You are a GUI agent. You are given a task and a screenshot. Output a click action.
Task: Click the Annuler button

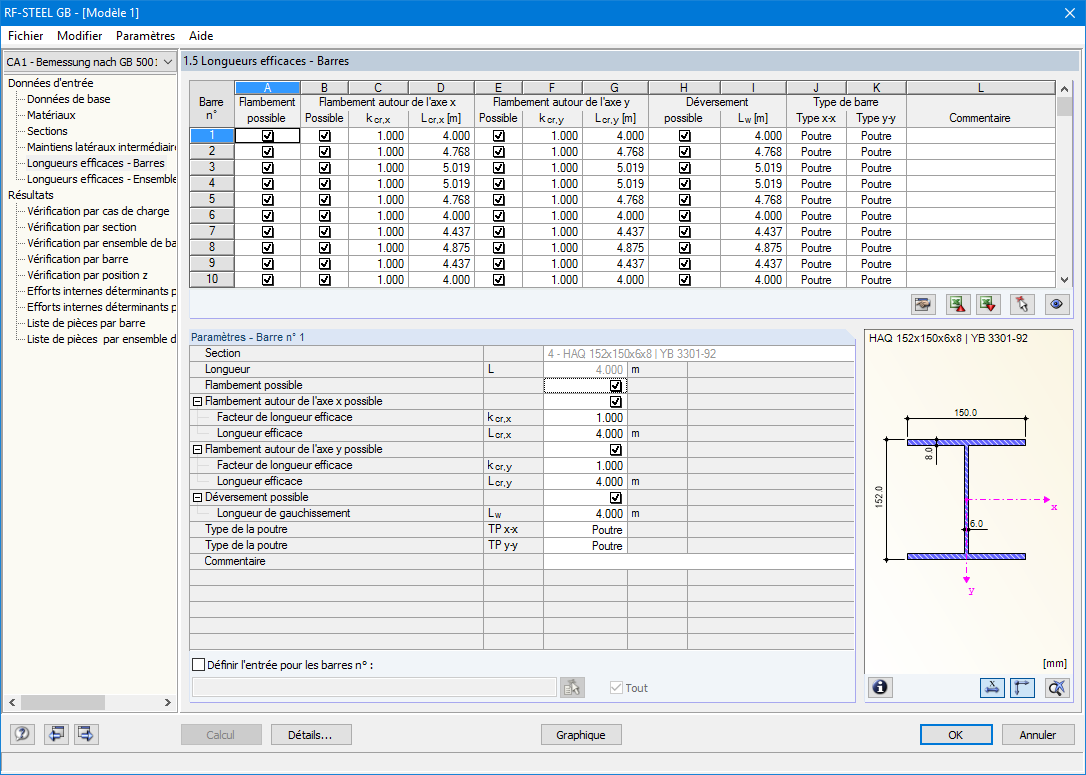tap(1038, 735)
